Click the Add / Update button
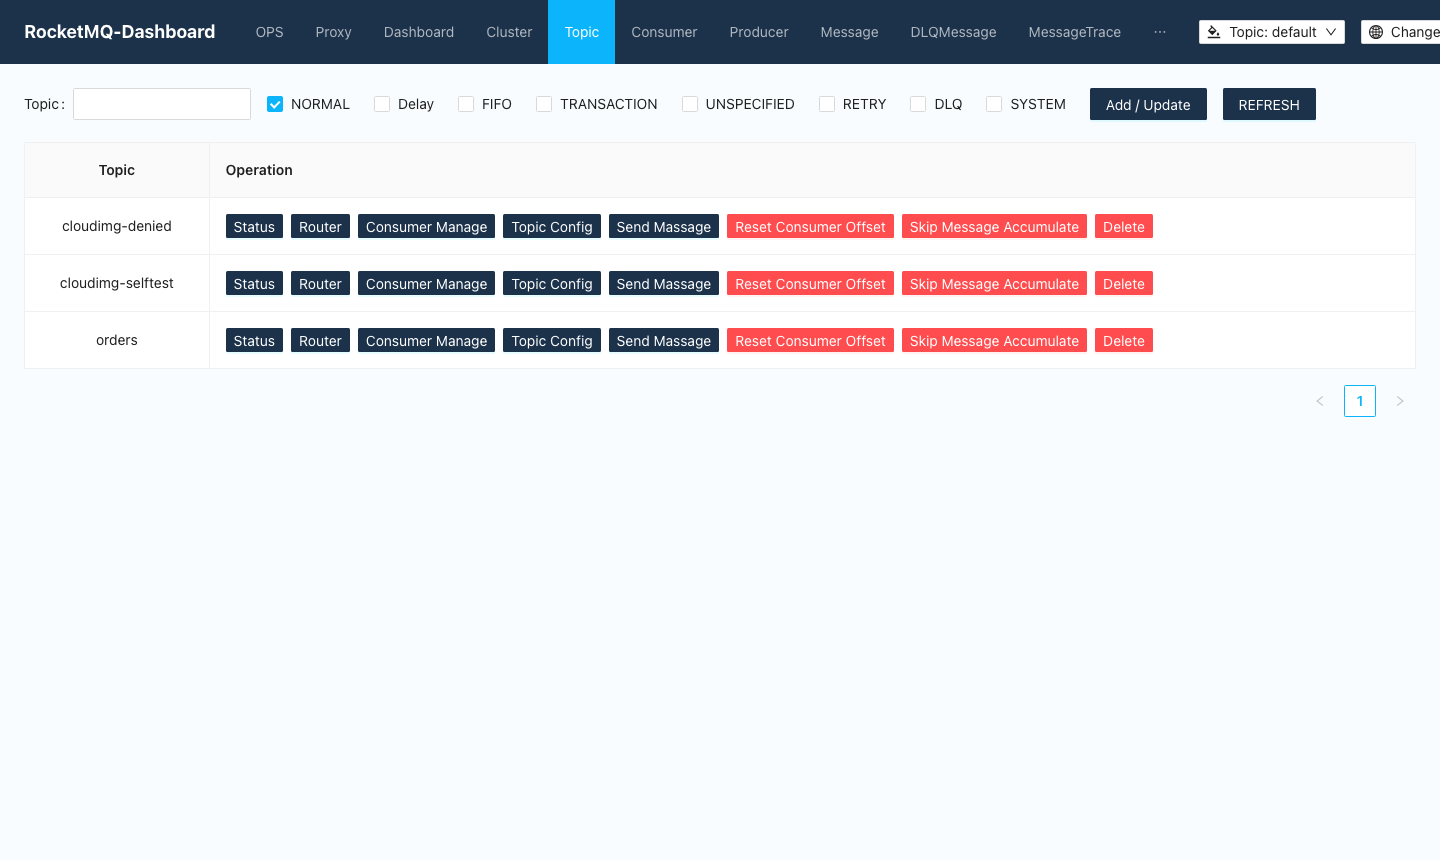The width and height of the screenshot is (1440, 860). click(1148, 104)
